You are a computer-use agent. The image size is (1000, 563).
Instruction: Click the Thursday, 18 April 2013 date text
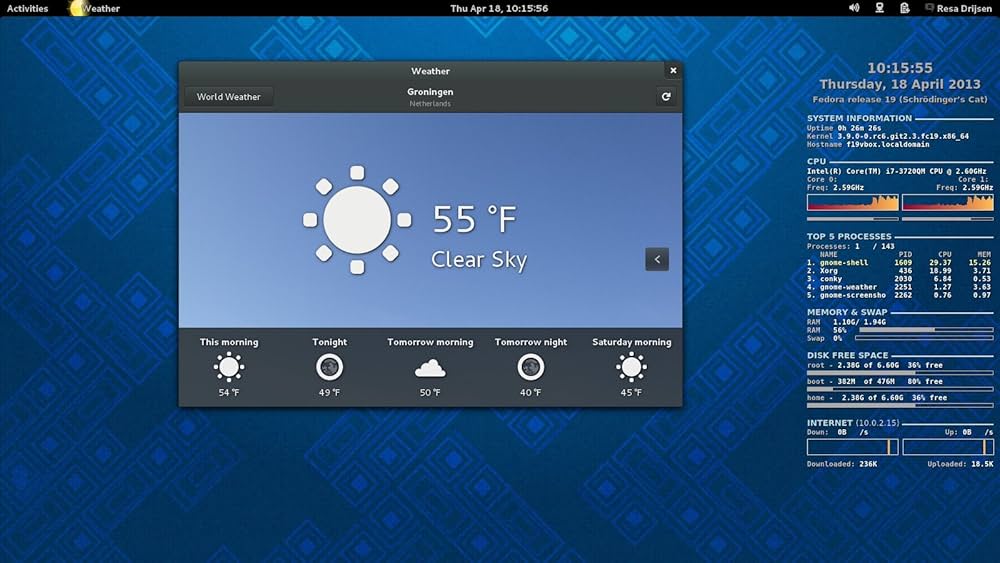[x=900, y=84]
